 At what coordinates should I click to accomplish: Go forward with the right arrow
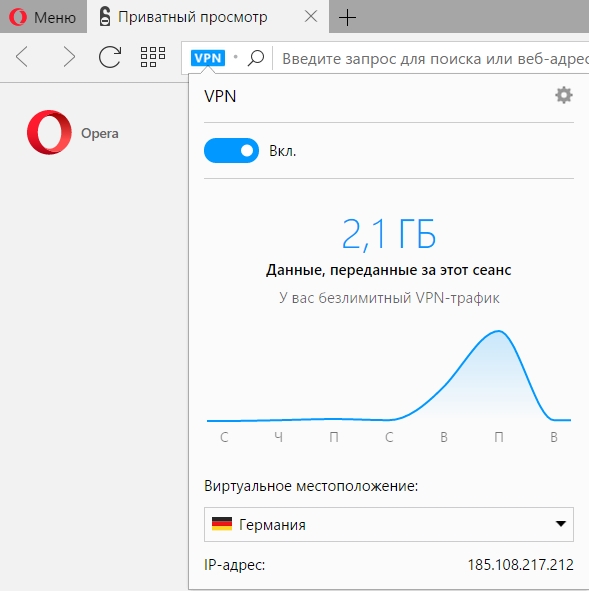pyautogui.click(x=69, y=57)
